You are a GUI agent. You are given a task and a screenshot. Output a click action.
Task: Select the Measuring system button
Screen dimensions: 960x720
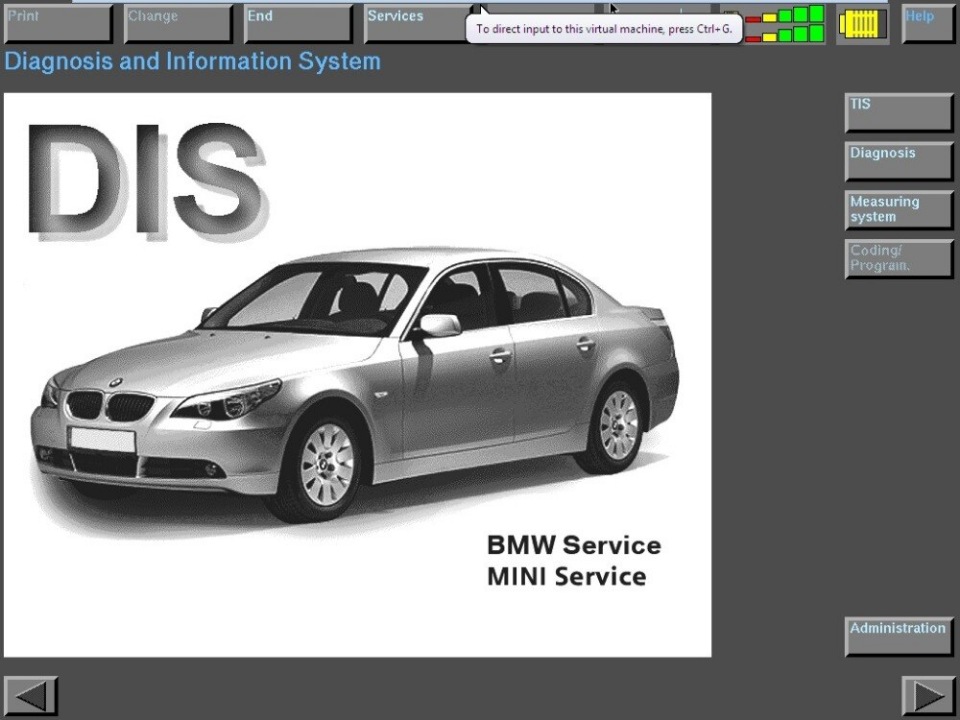click(x=899, y=210)
